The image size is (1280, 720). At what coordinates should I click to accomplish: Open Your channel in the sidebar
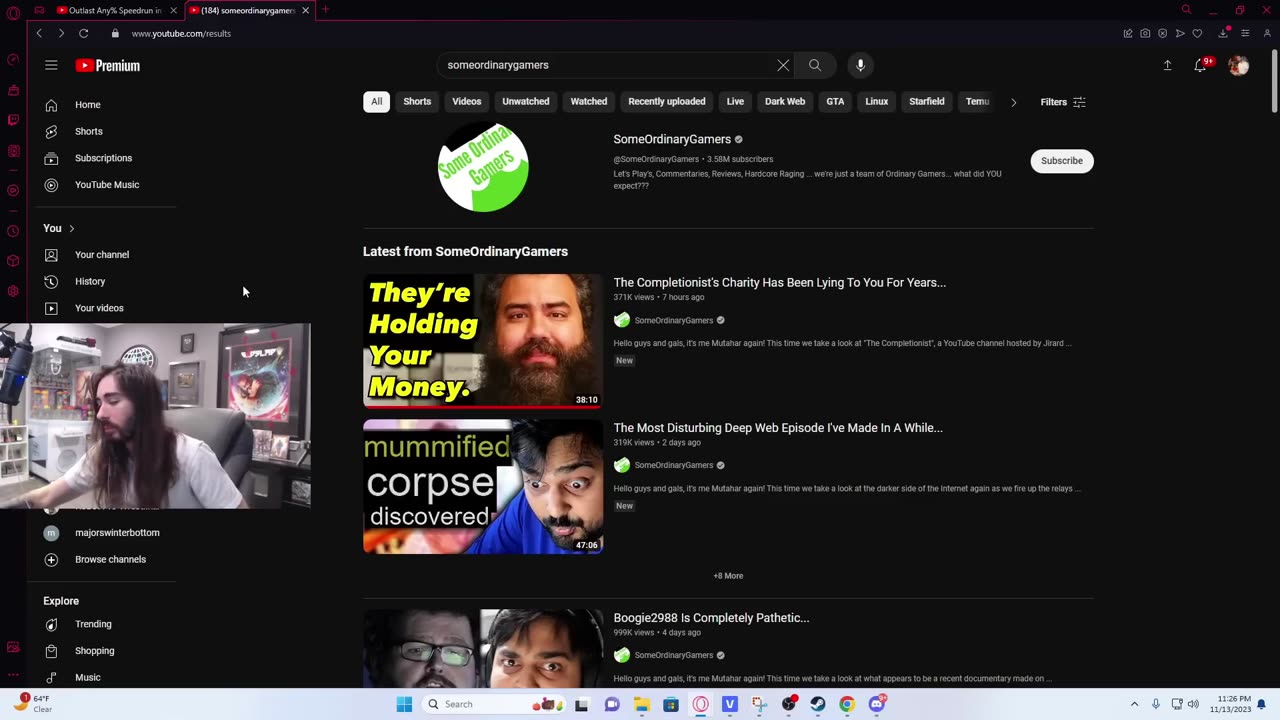[101, 255]
